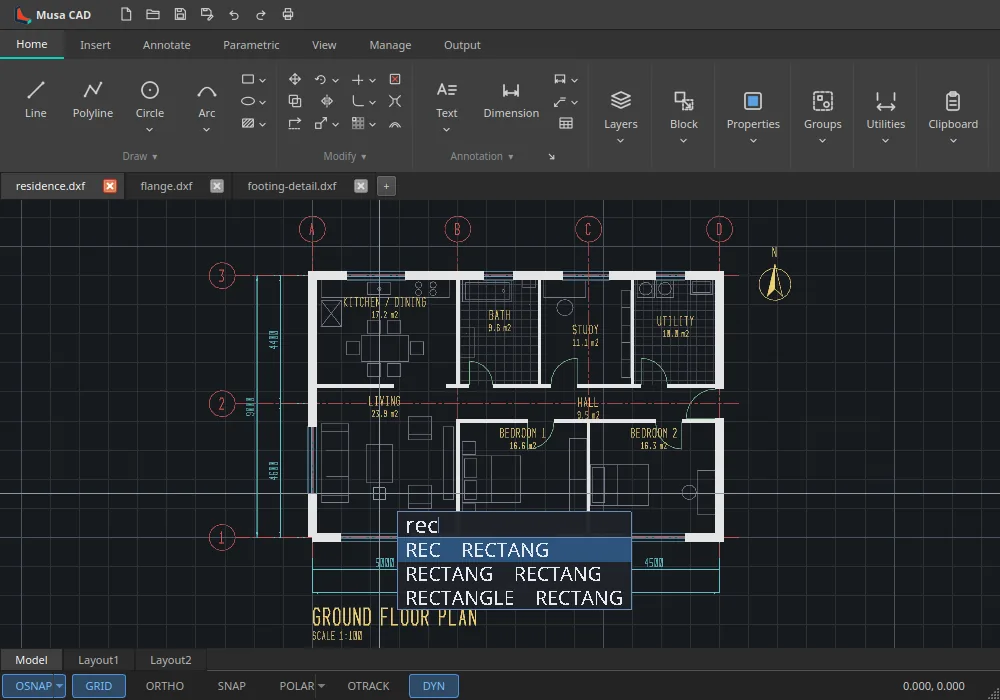1000x700 pixels.
Task: Undo the last action
Action: pyautogui.click(x=234, y=14)
